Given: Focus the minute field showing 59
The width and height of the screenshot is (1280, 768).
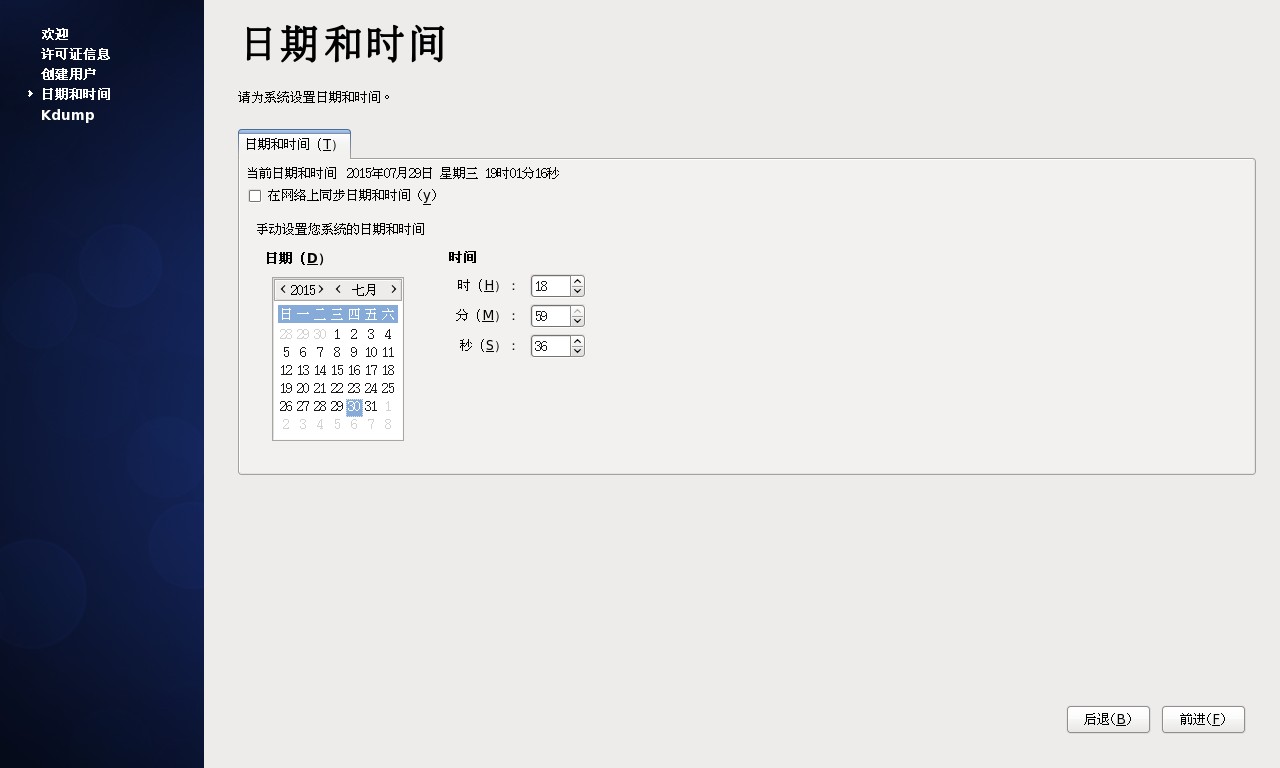Looking at the screenshot, I should [551, 316].
